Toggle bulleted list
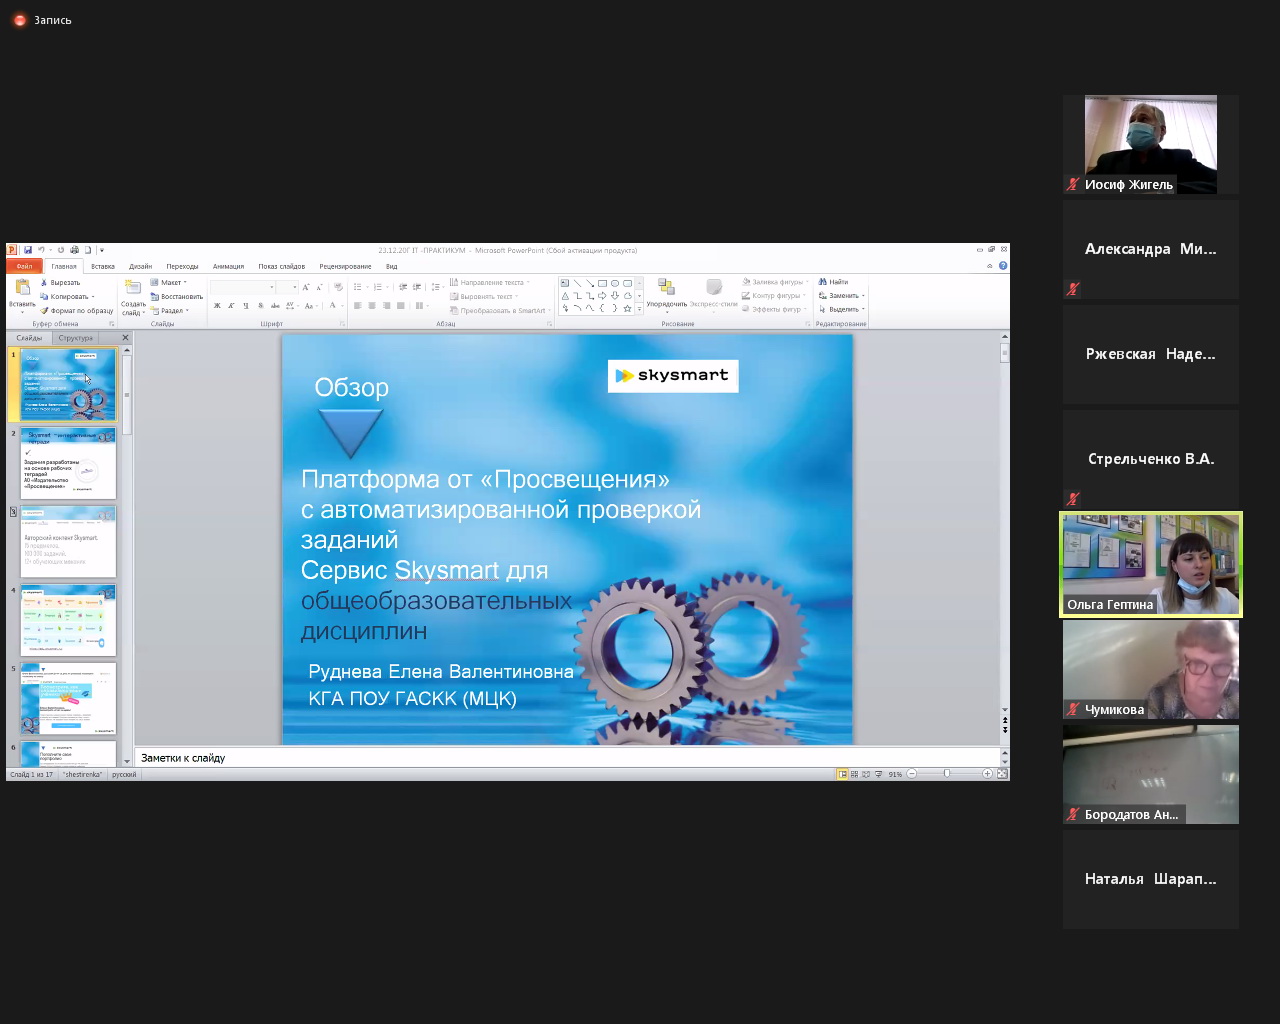Viewport: 1280px width, 1024px height. [x=360, y=287]
